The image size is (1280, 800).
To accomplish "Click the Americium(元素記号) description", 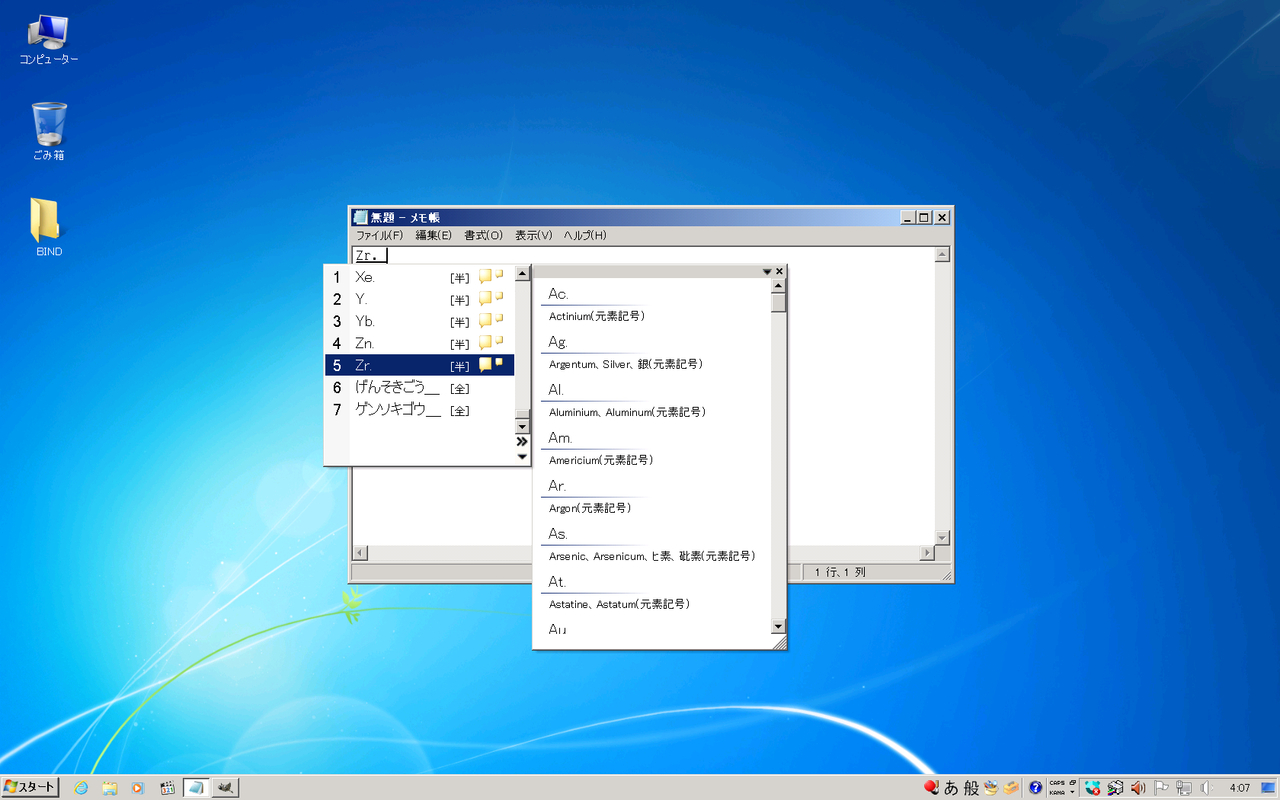I will [601, 460].
